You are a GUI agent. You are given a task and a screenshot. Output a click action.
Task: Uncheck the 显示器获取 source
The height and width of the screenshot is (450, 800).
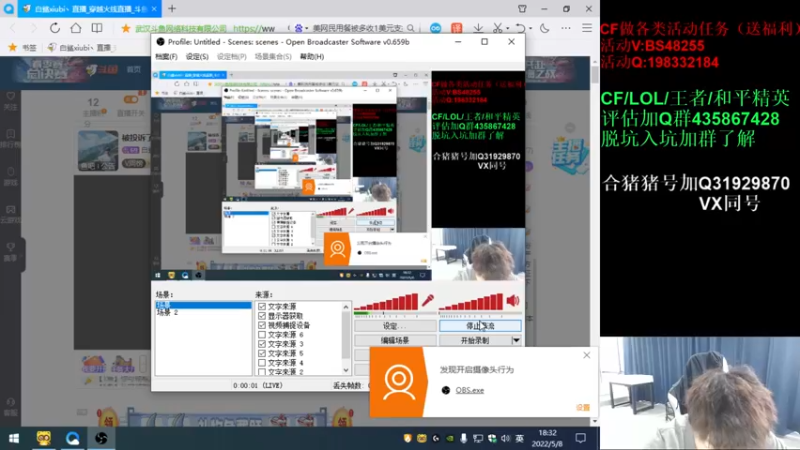point(262,316)
